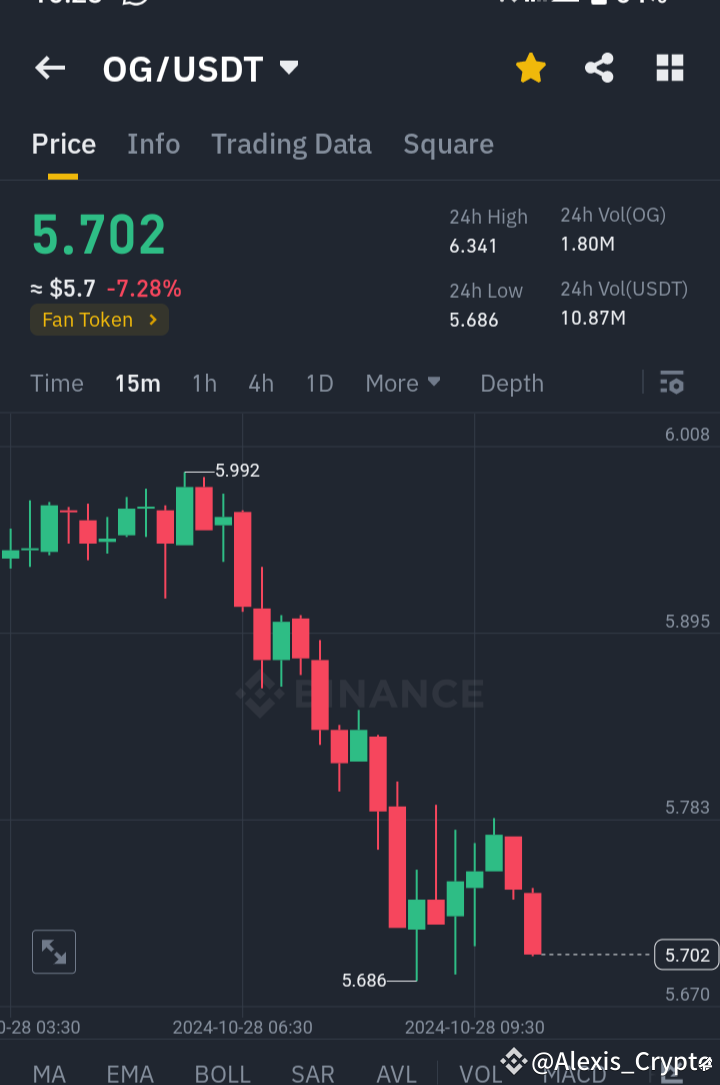Open the trading layout grid icon

point(669,68)
